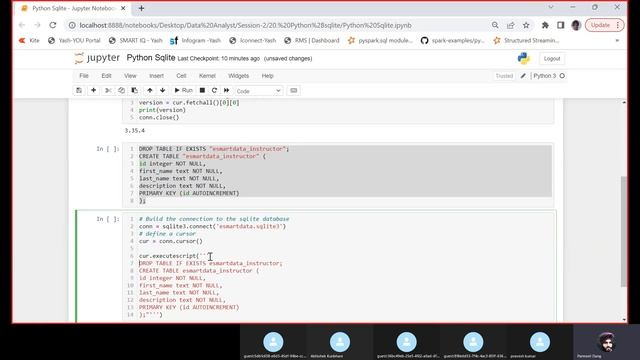Image resolution: width=640 pixels, height=360 pixels.
Task: Open the Iconnect-Yash bookmark
Action: (x=253, y=40)
